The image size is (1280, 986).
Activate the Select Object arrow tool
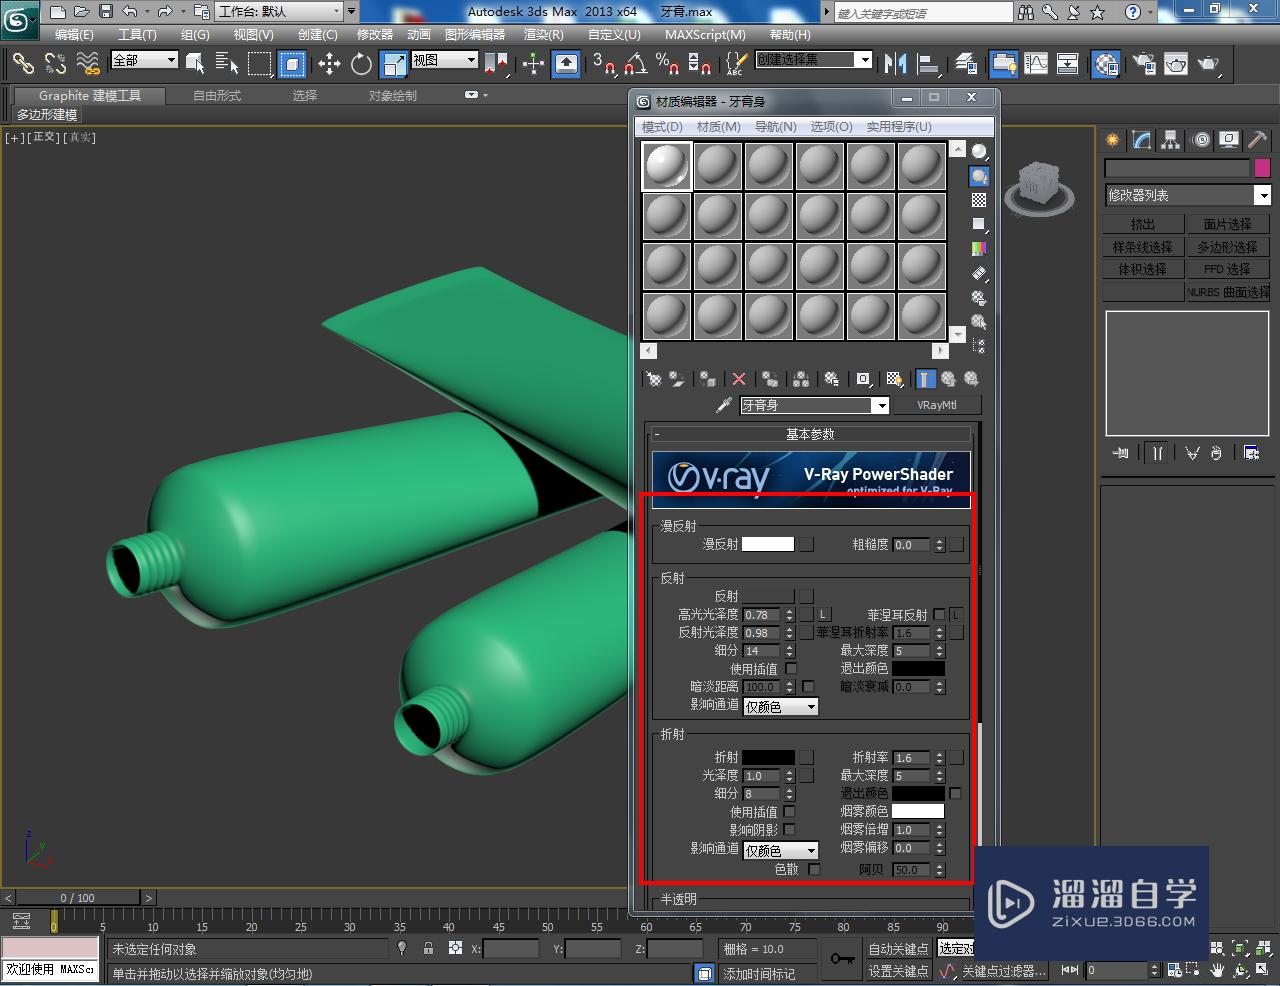click(195, 64)
